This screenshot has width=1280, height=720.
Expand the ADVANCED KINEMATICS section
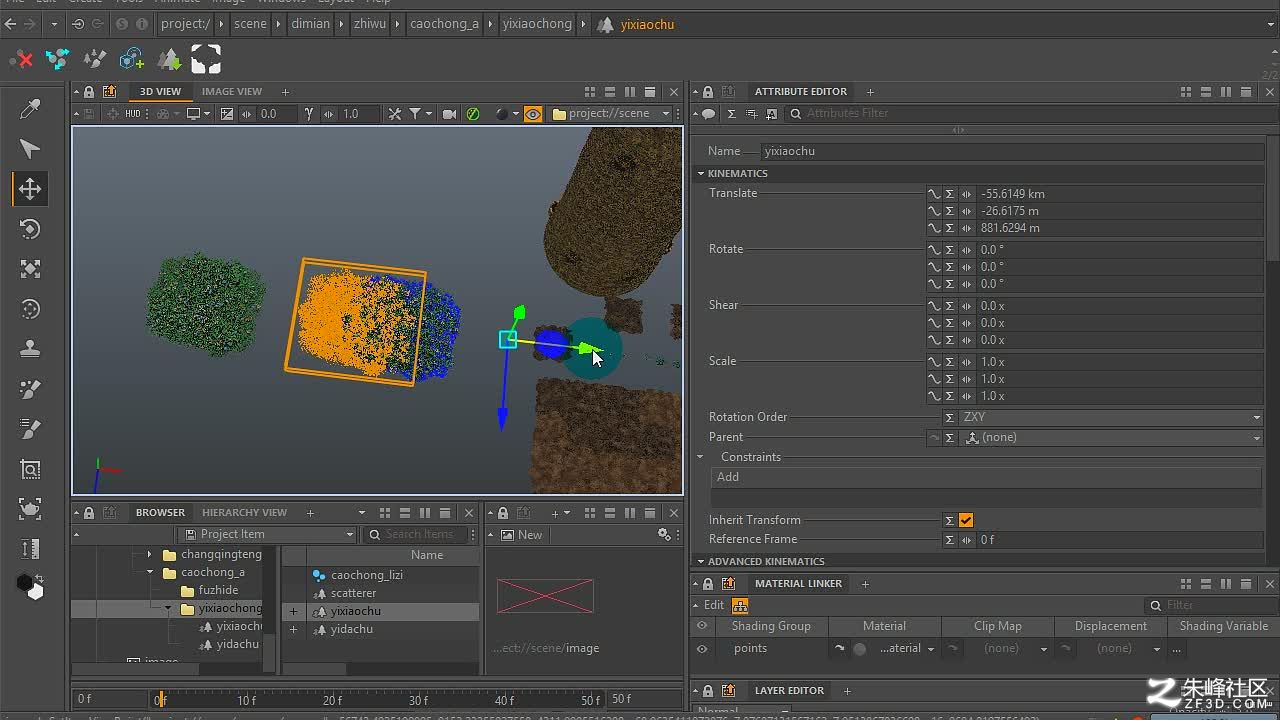(x=701, y=562)
